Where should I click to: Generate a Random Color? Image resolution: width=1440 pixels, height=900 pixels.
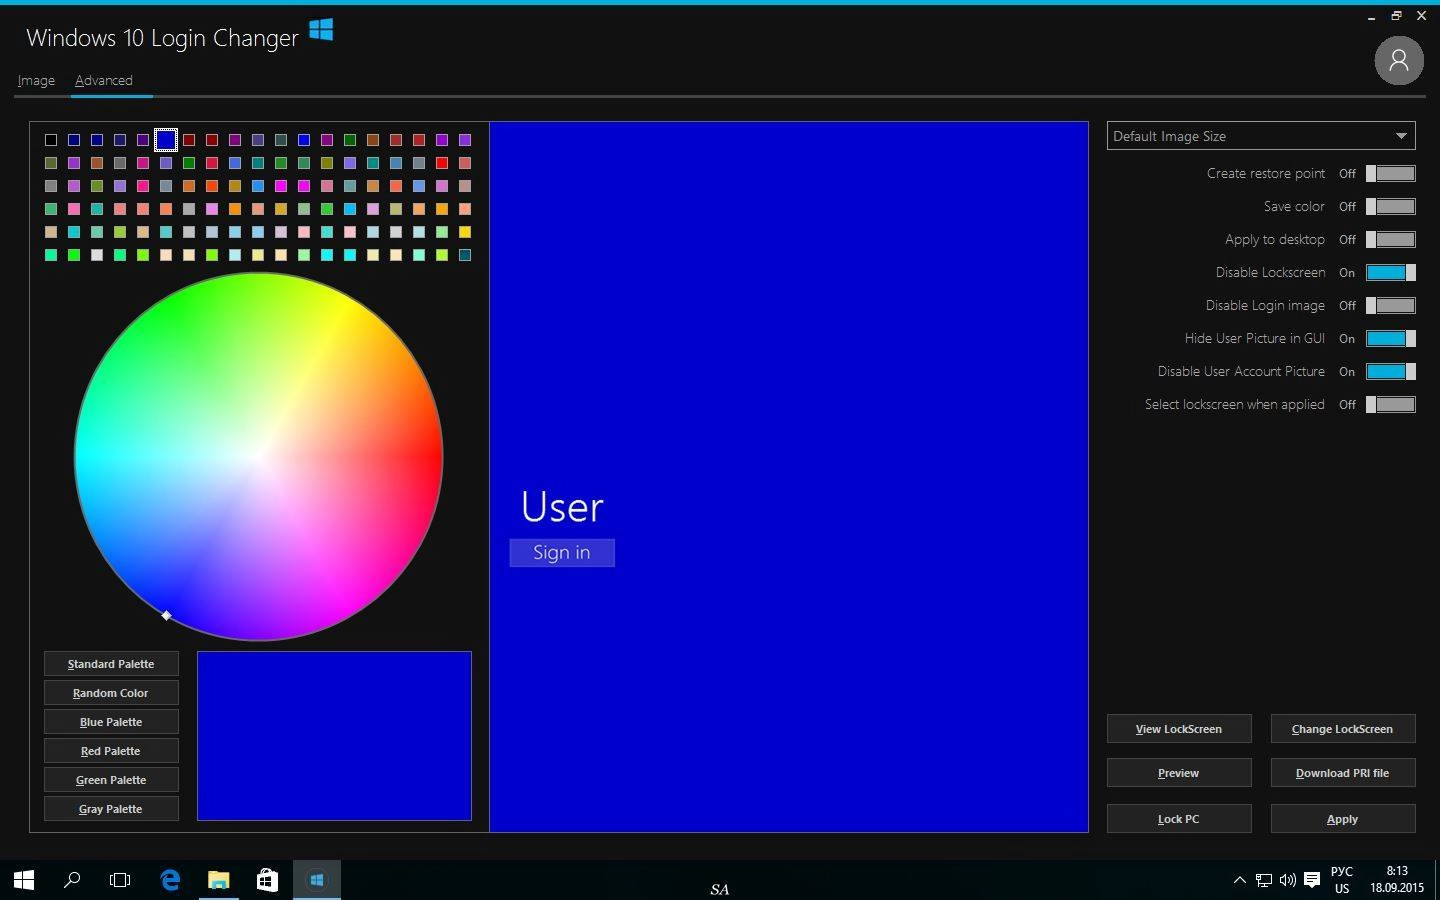[x=111, y=693]
